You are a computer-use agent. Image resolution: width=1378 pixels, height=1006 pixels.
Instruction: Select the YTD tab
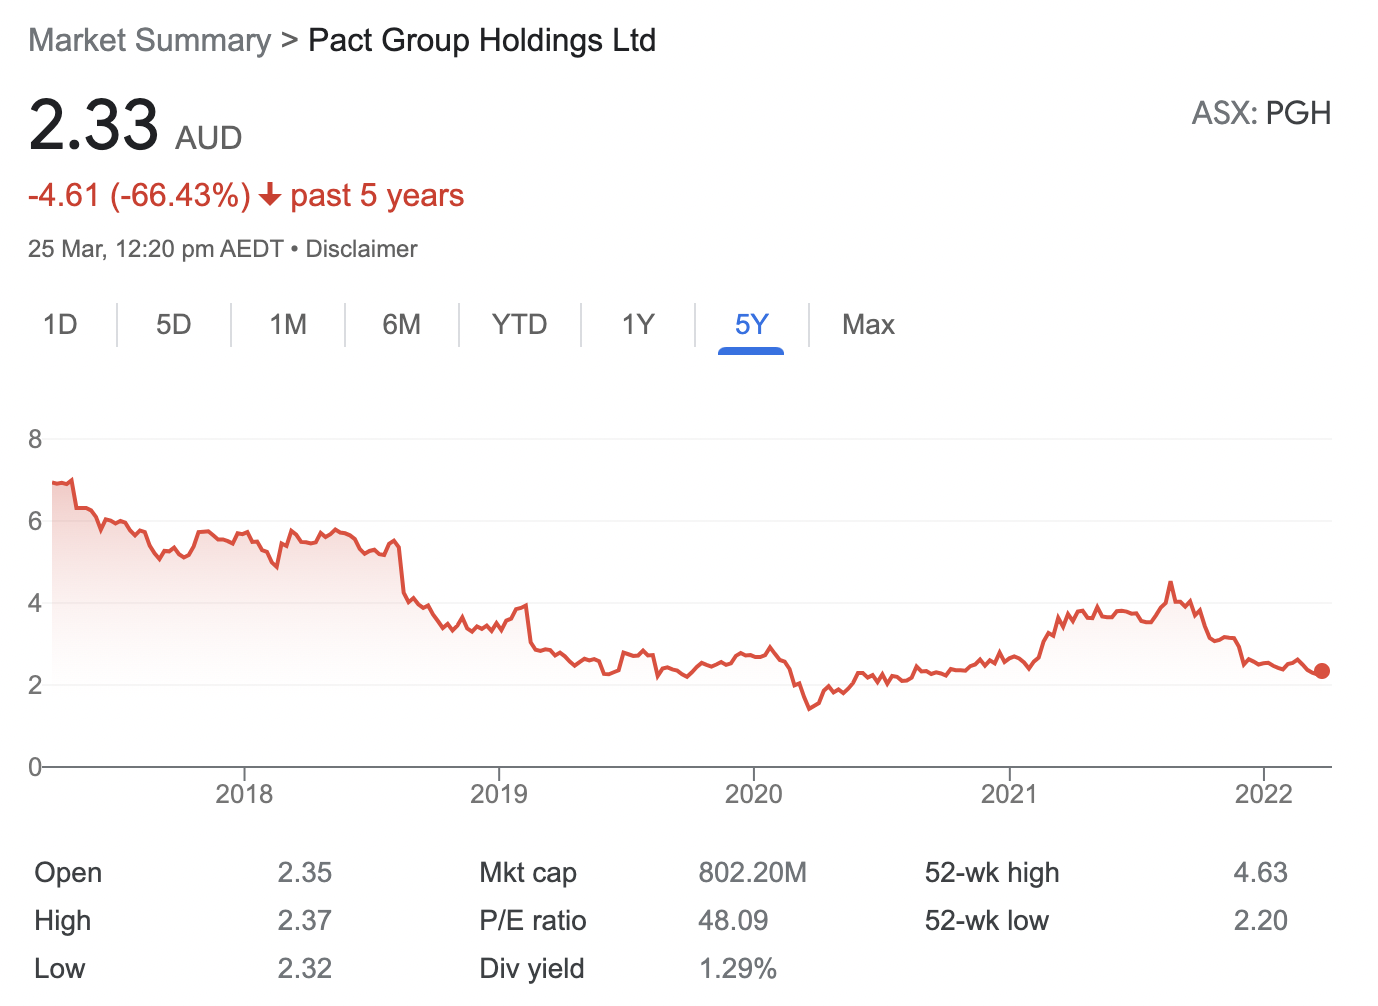(519, 325)
